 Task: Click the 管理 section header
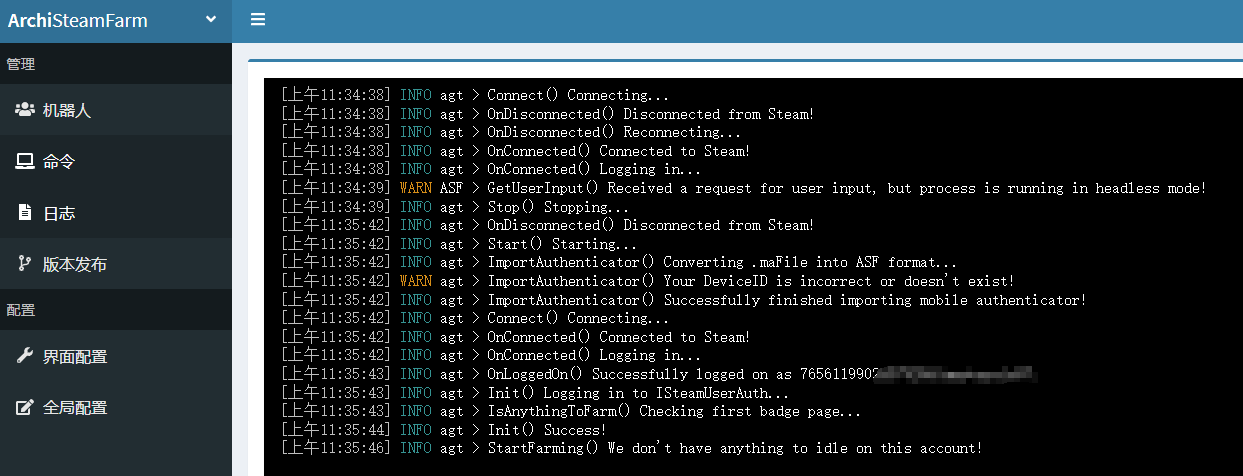point(21,64)
